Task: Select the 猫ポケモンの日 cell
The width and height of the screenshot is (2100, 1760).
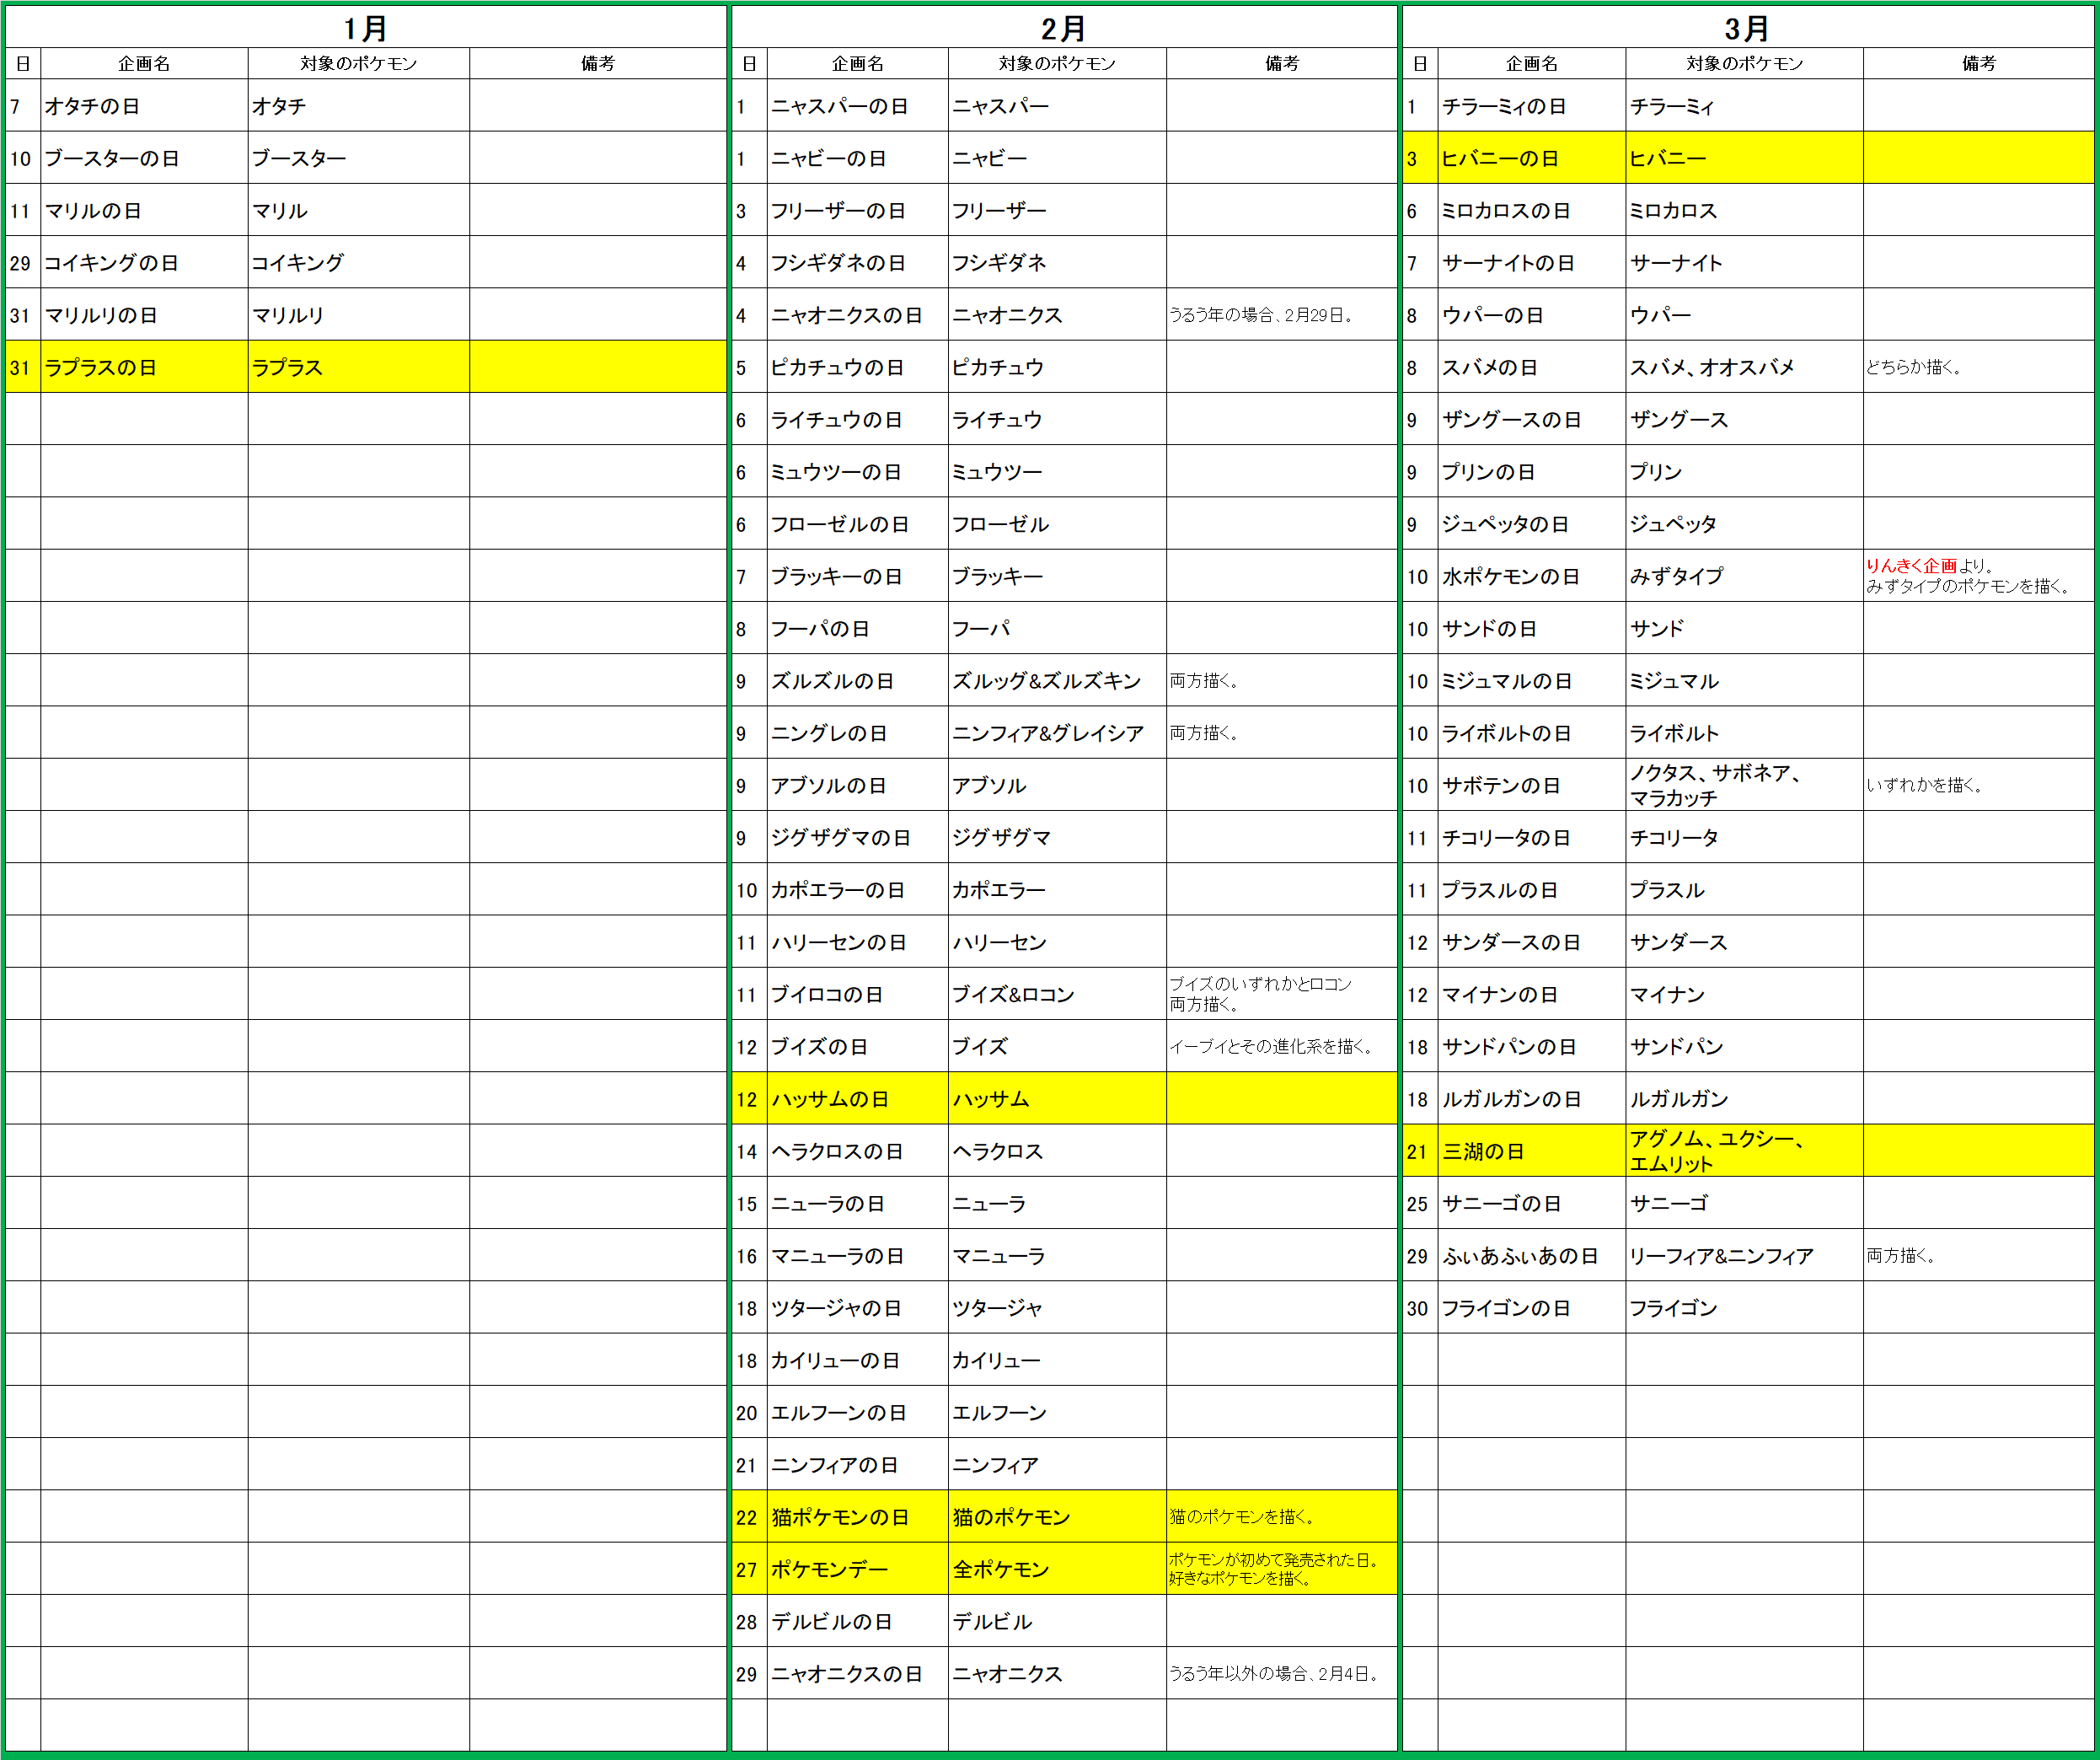Action: pos(840,1517)
